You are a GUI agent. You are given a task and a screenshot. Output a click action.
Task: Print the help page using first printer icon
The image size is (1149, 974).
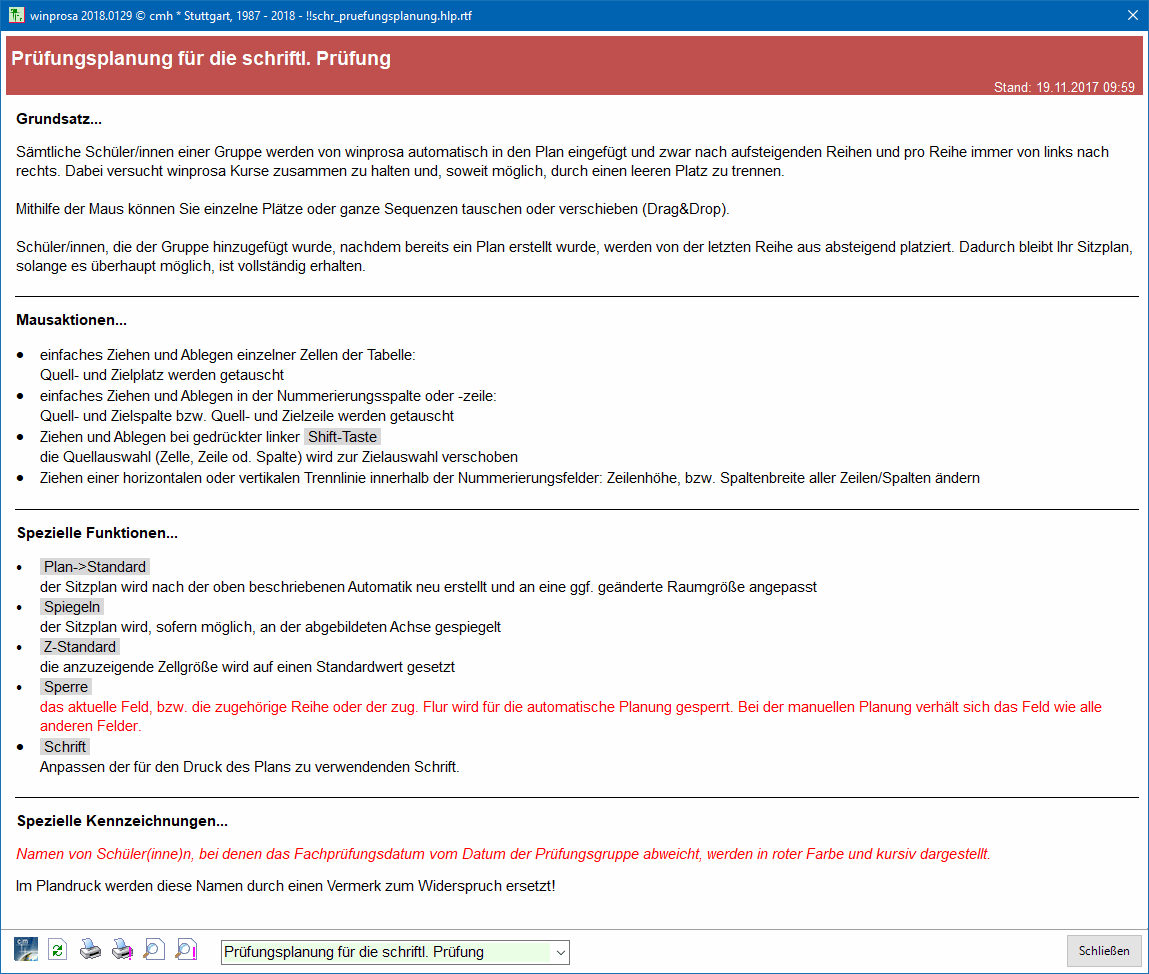click(x=90, y=950)
